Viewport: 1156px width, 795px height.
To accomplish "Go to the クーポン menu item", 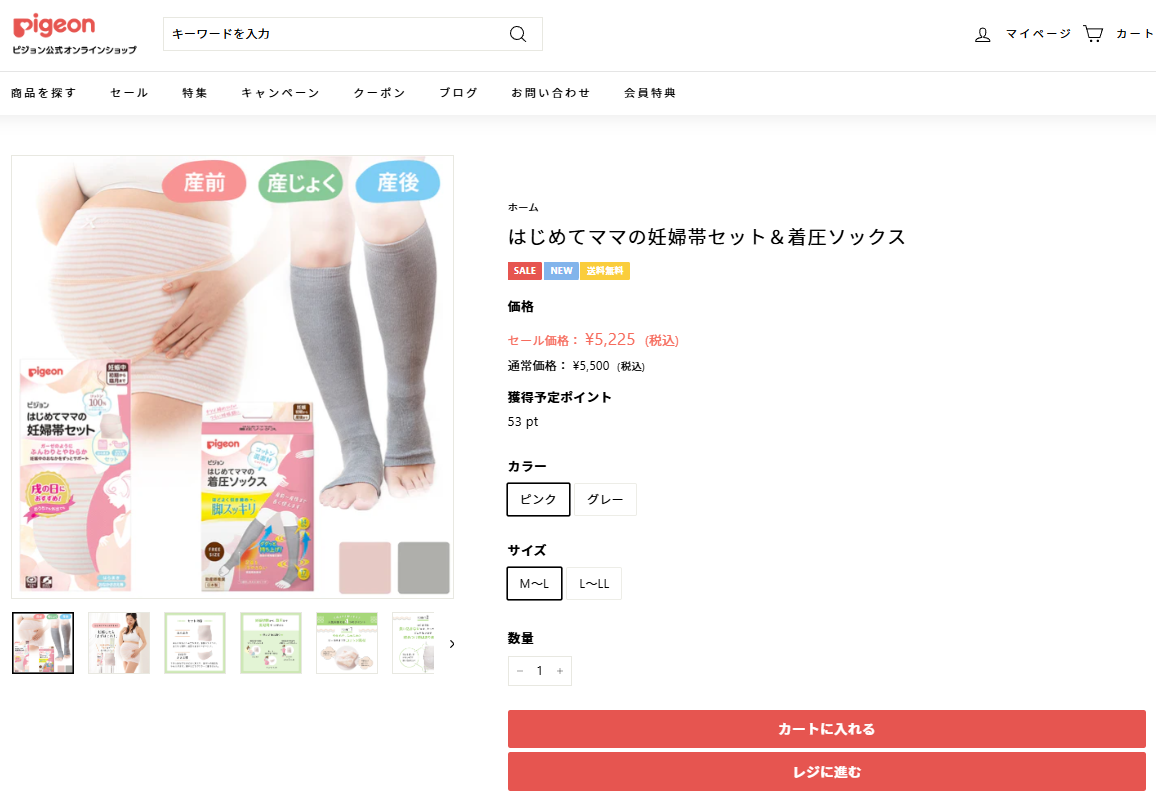I will (x=379, y=93).
